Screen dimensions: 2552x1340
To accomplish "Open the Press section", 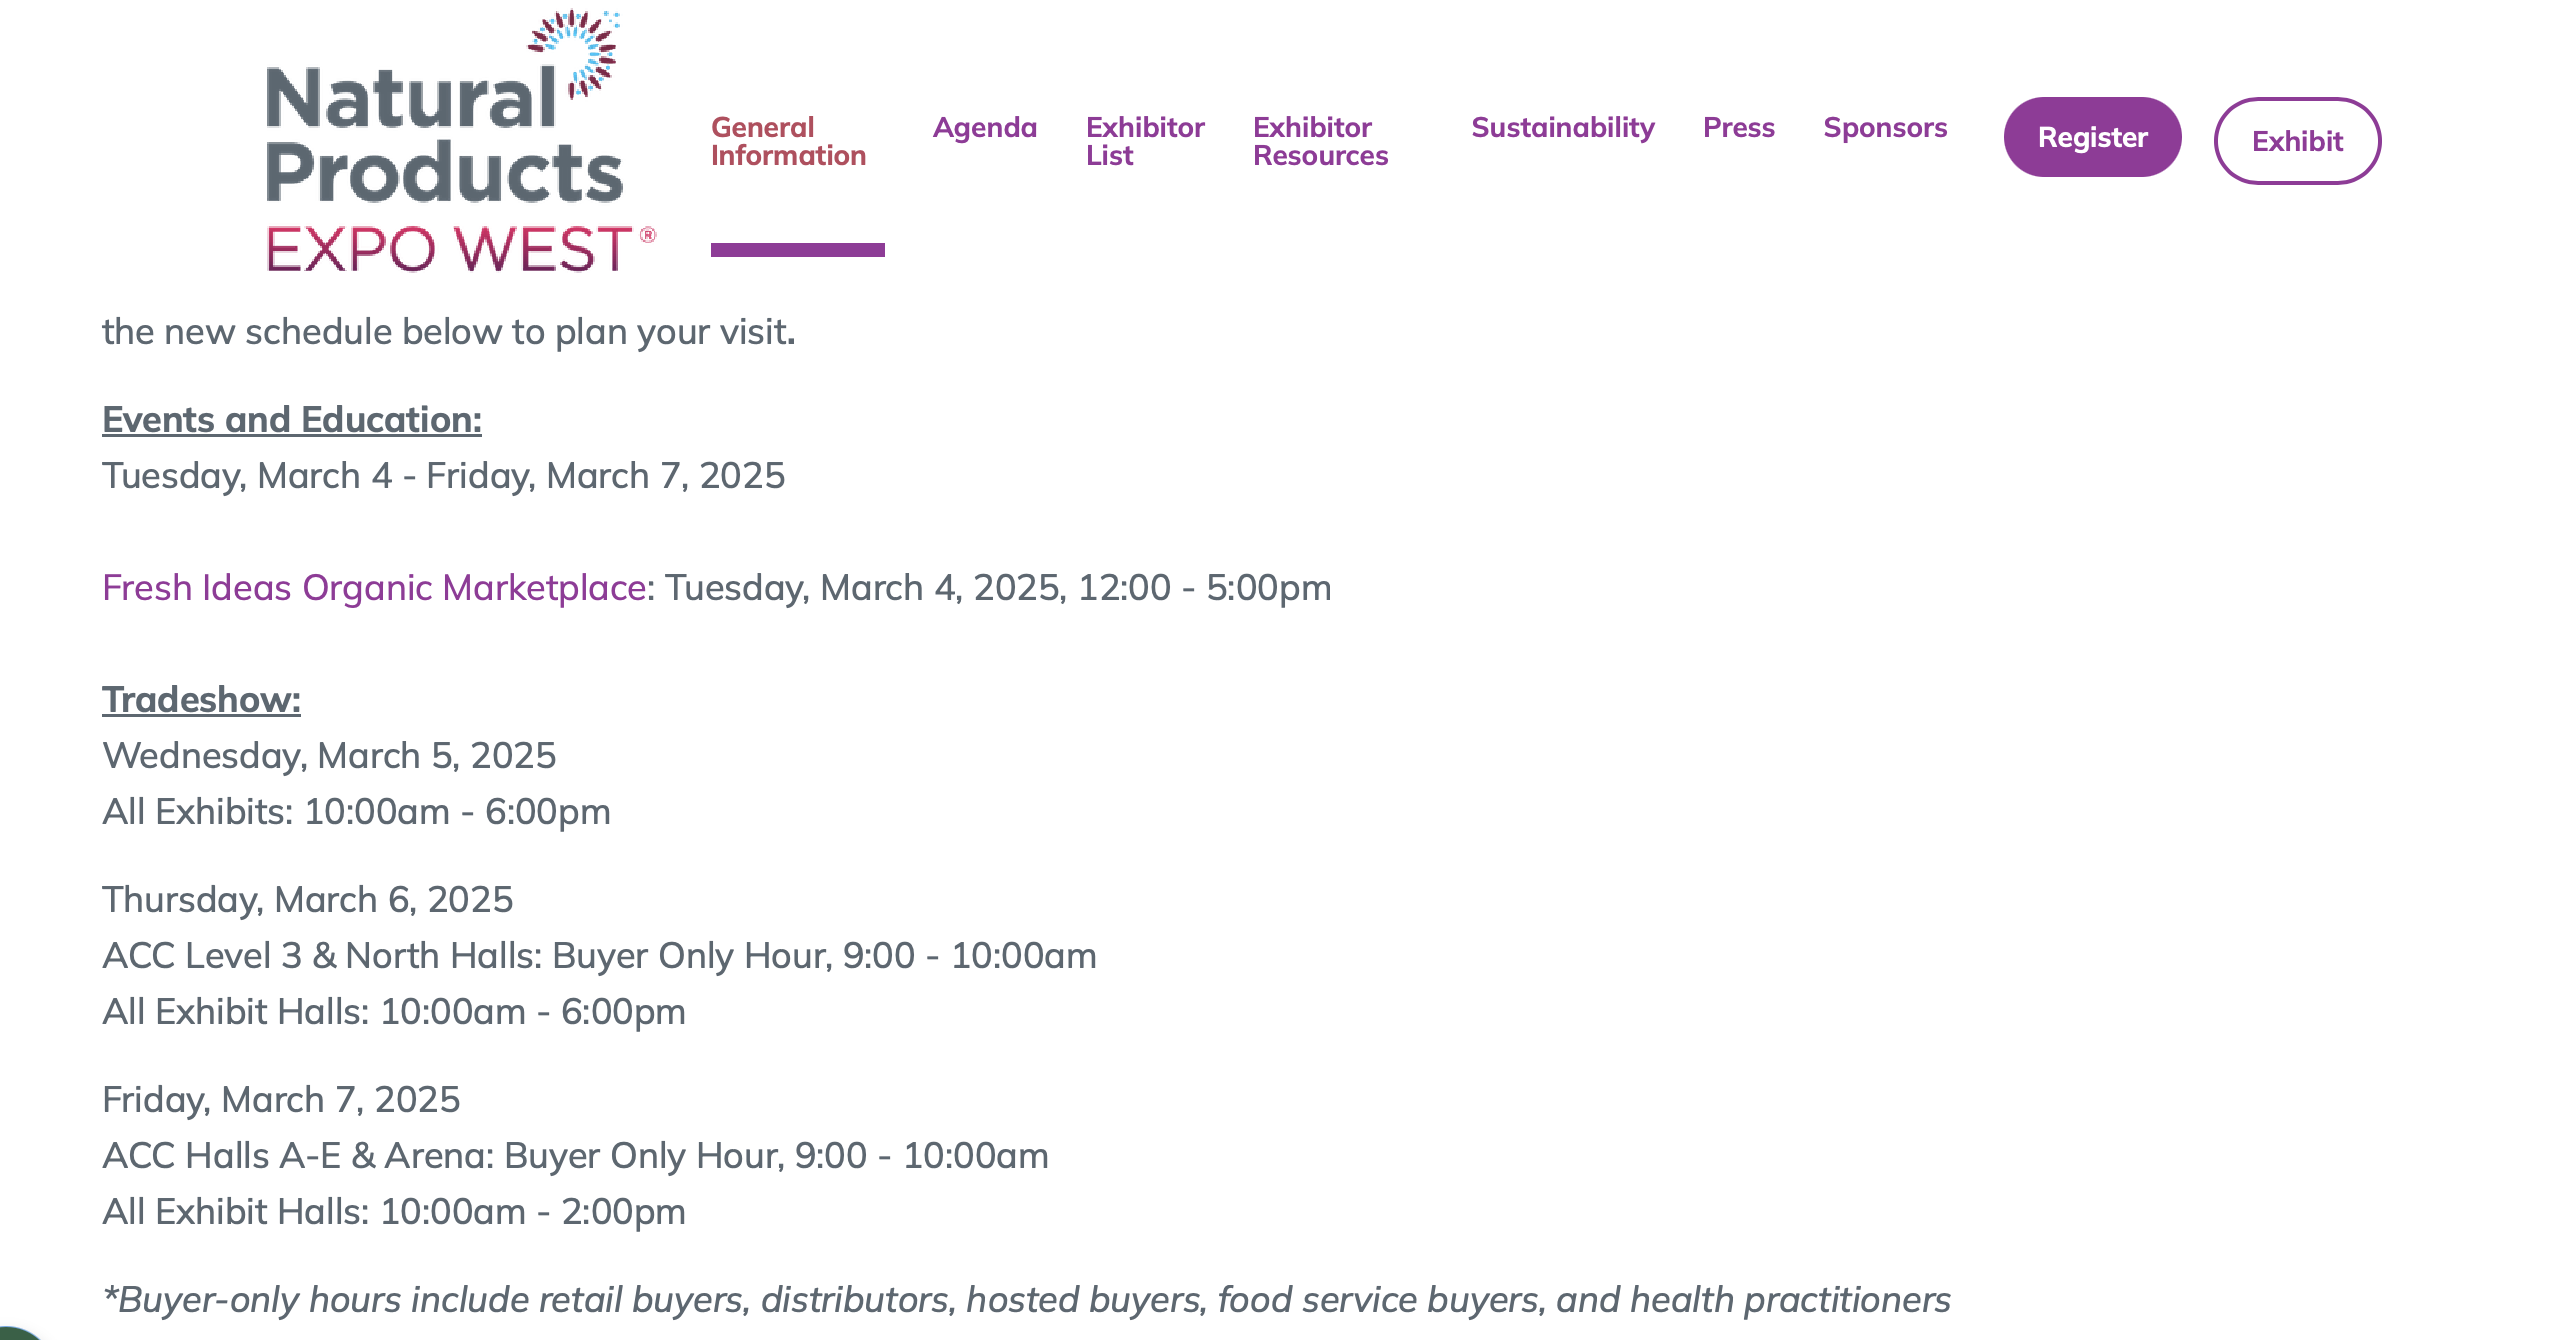I will (x=1738, y=128).
